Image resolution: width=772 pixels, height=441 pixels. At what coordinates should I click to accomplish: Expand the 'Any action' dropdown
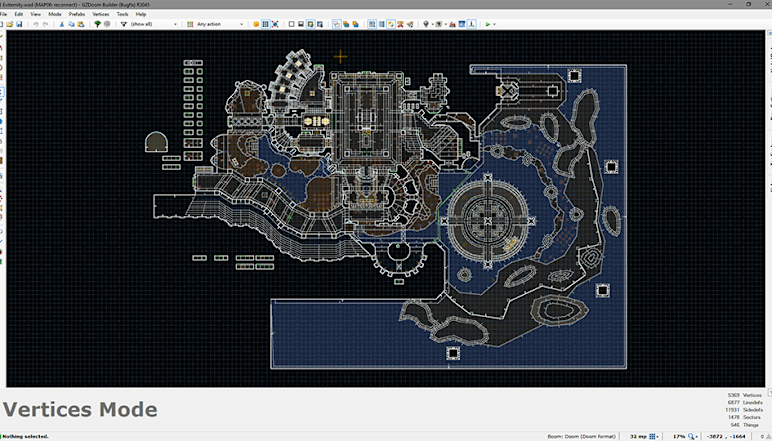click(241, 24)
